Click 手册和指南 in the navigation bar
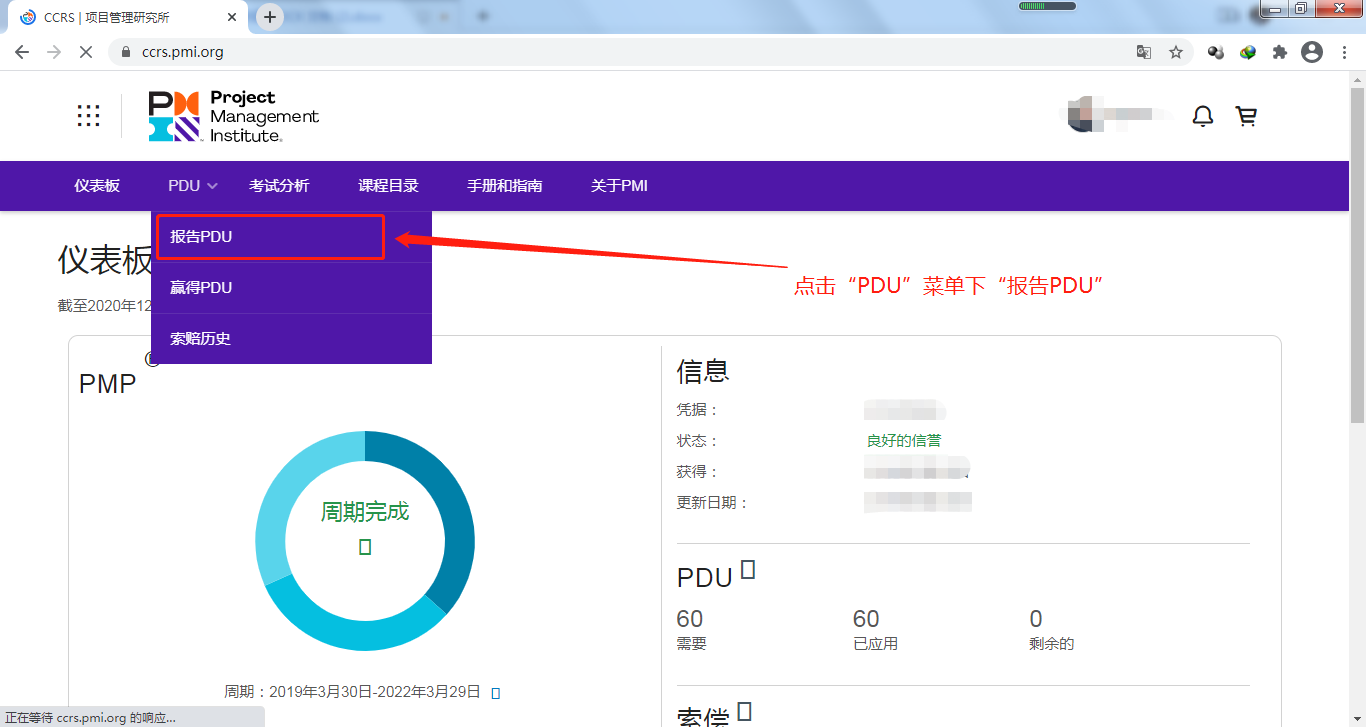 (x=505, y=185)
